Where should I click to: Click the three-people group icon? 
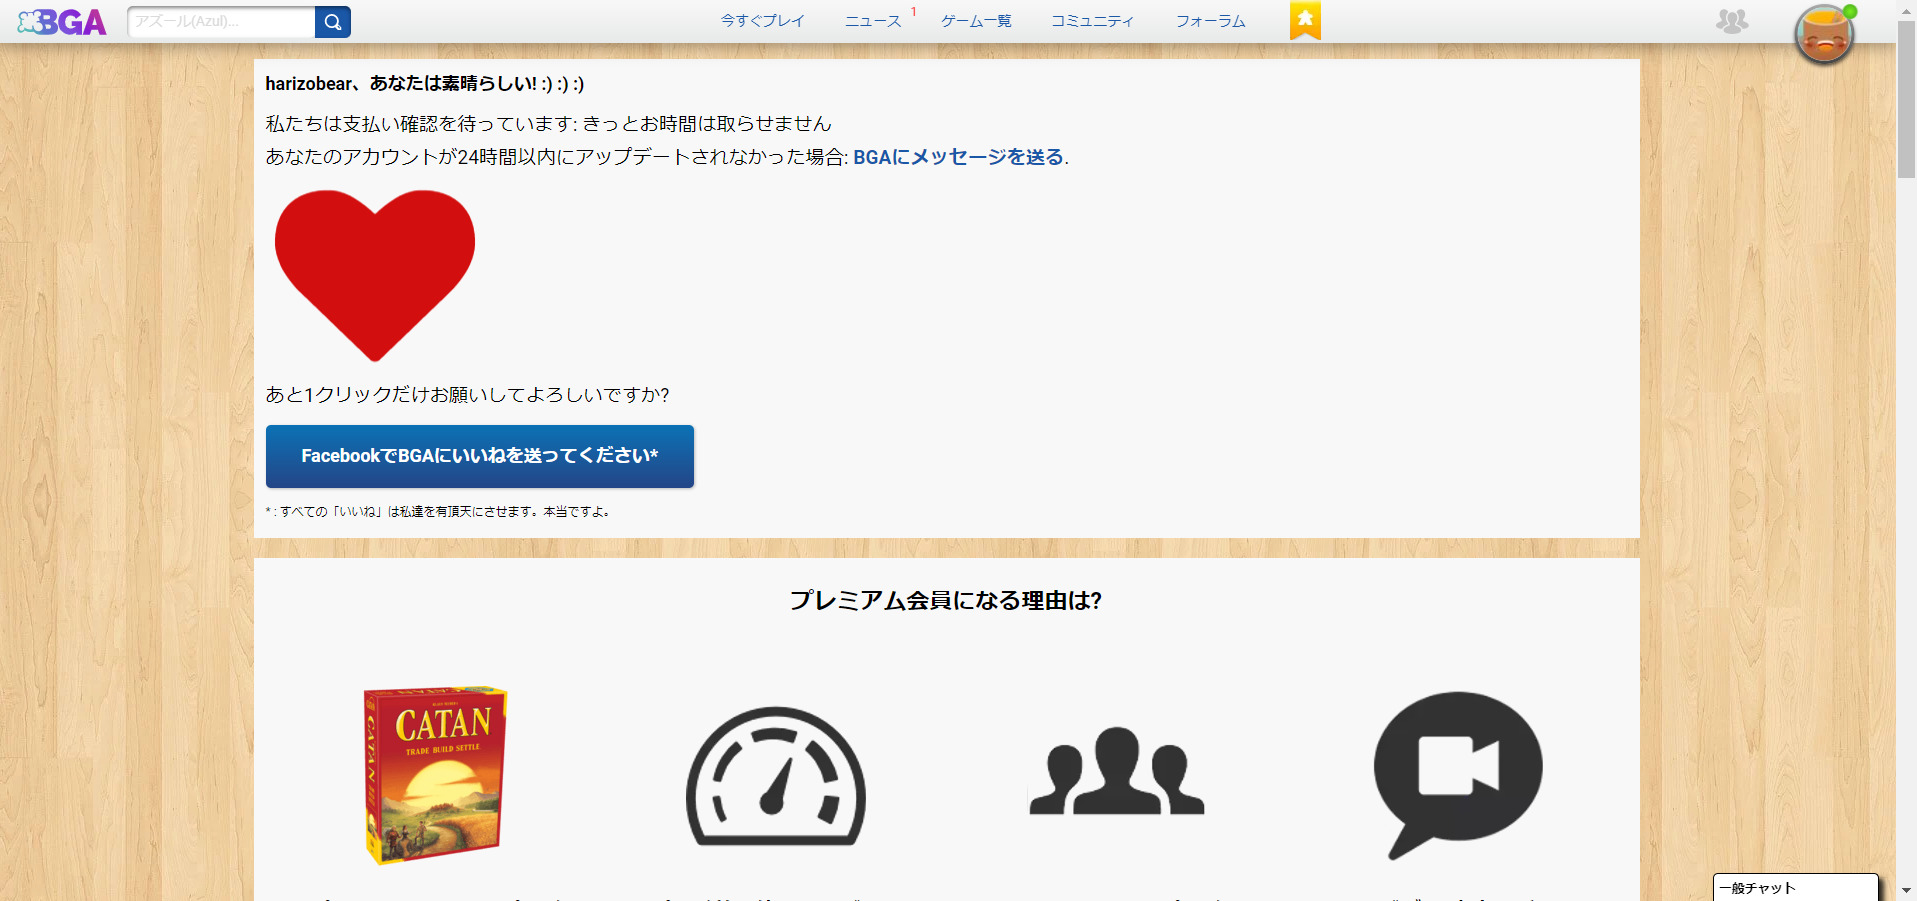1116,772
